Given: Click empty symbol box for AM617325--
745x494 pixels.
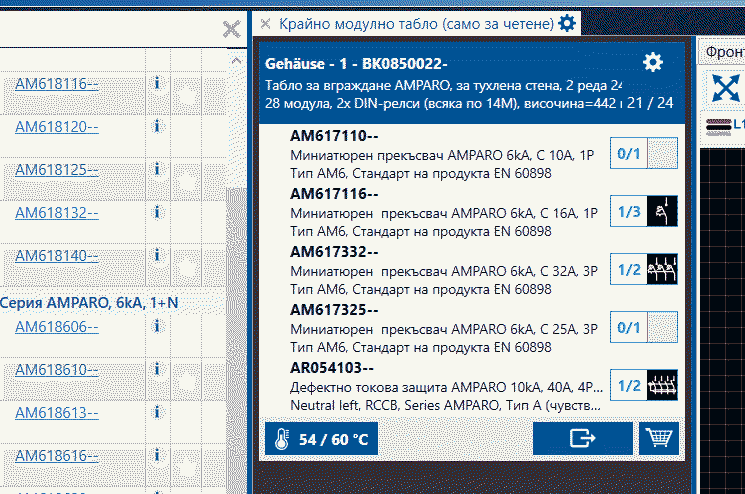Looking at the screenshot, I should click(x=662, y=327).
